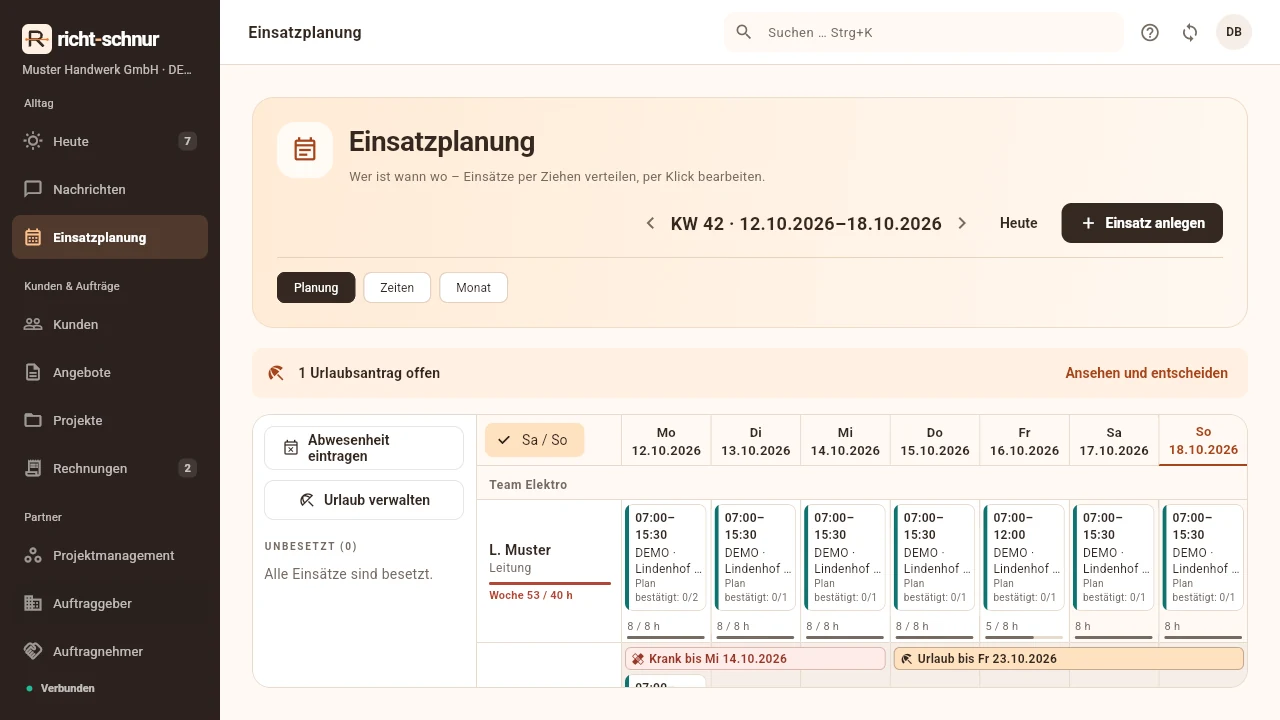Click Abwesenheit eintragen
The image size is (1280, 720).
pos(364,448)
